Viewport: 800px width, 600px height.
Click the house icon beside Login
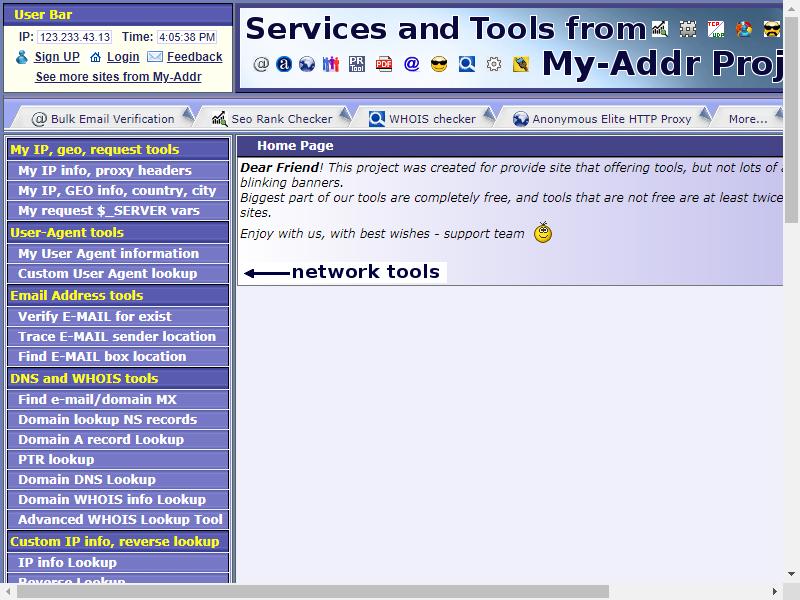pos(95,57)
